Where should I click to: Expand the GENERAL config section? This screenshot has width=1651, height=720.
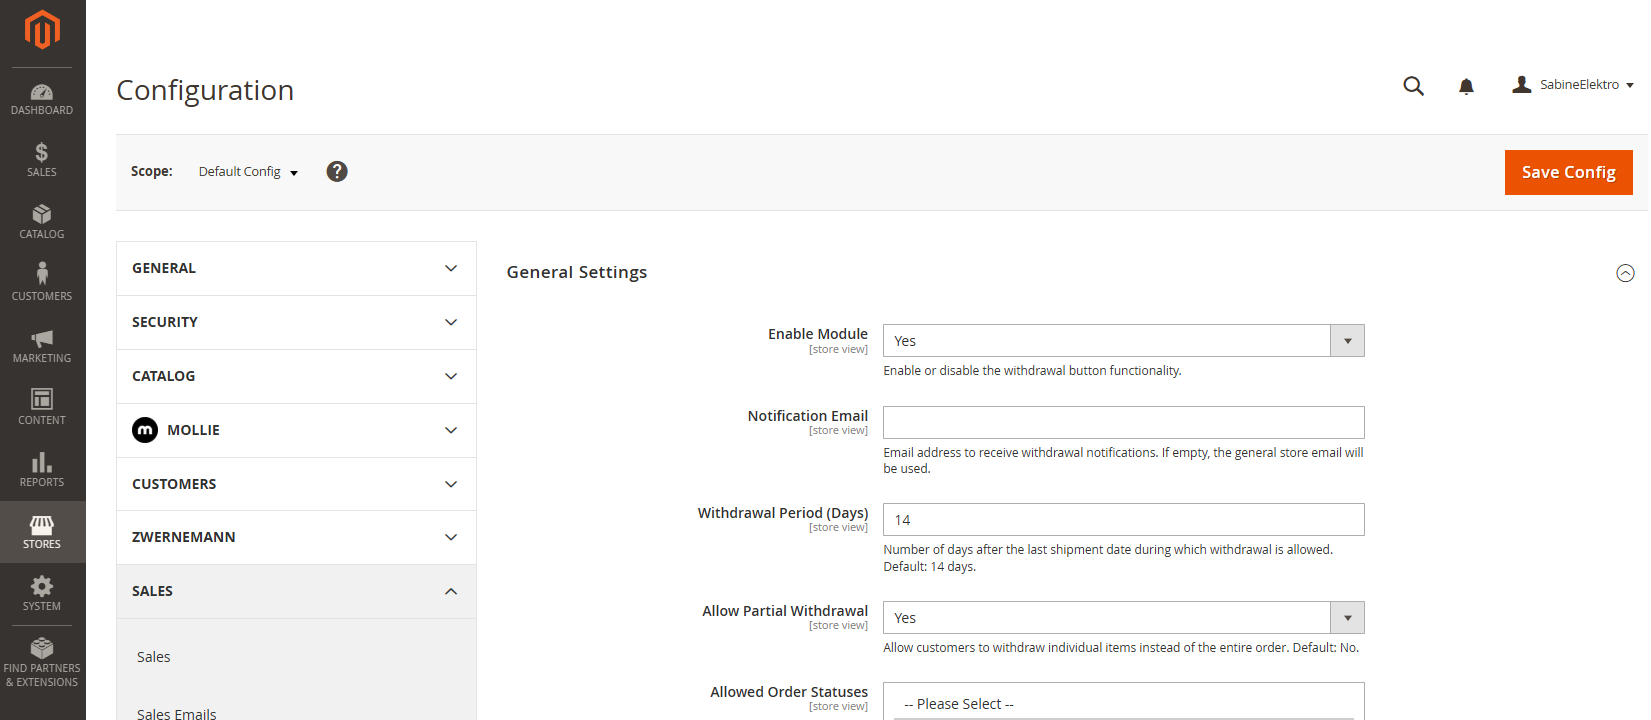tap(296, 268)
